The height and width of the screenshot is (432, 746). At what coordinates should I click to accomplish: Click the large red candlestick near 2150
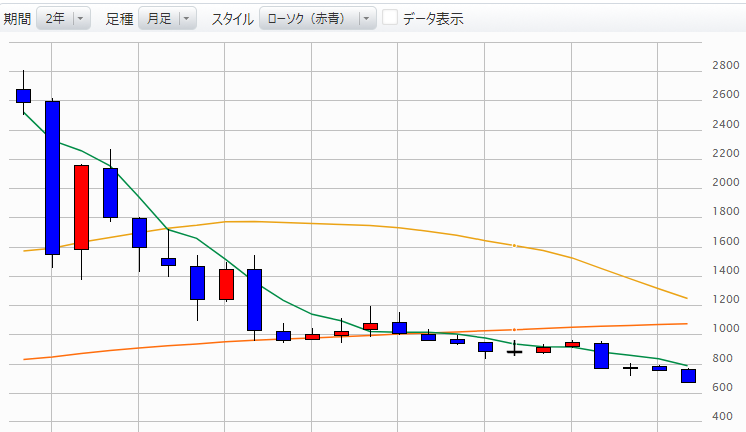pos(81,207)
